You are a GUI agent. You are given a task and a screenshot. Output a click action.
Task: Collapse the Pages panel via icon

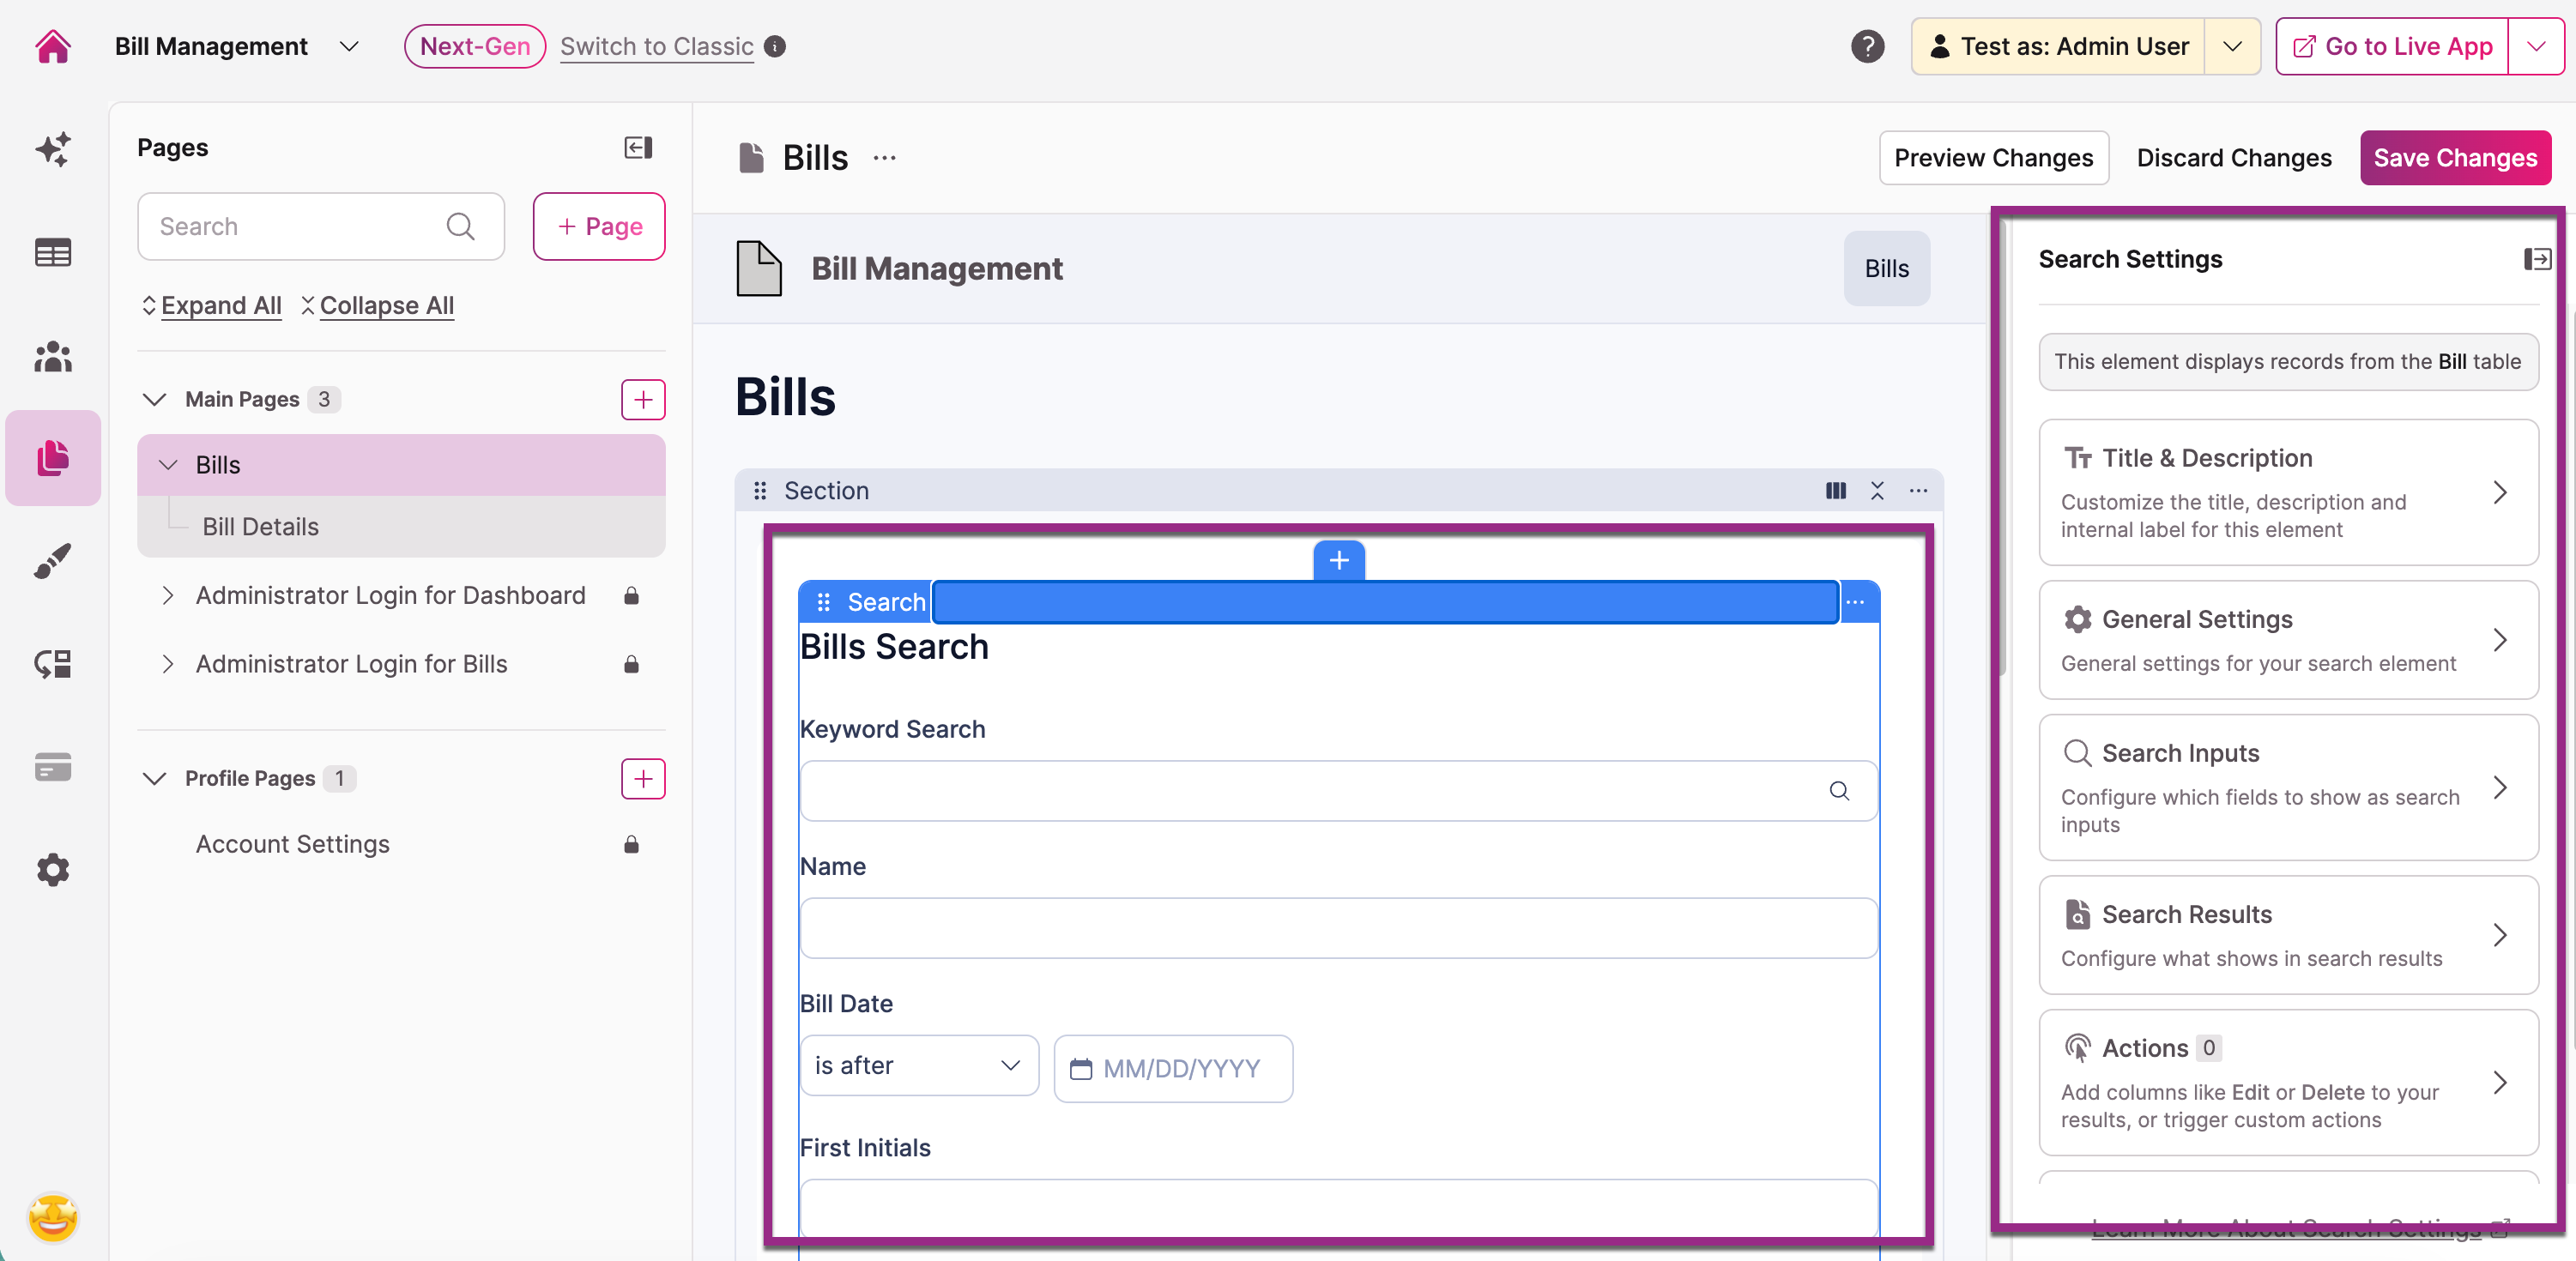tap(638, 148)
